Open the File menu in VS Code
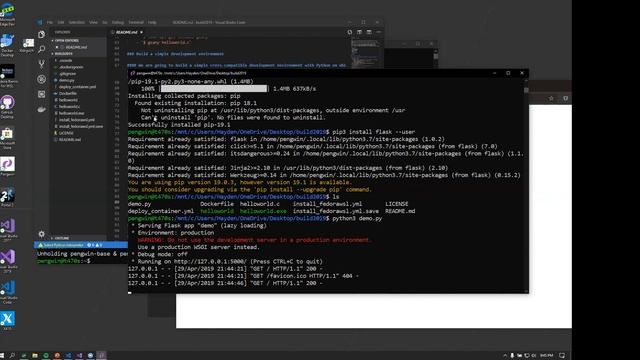640x360 pixels. click(x=50, y=22)
